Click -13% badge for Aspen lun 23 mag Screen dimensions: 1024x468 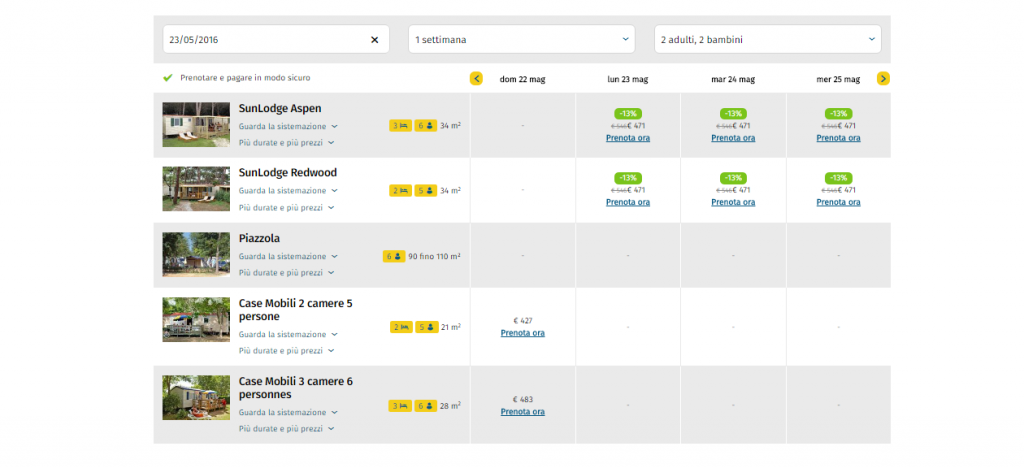628,114
